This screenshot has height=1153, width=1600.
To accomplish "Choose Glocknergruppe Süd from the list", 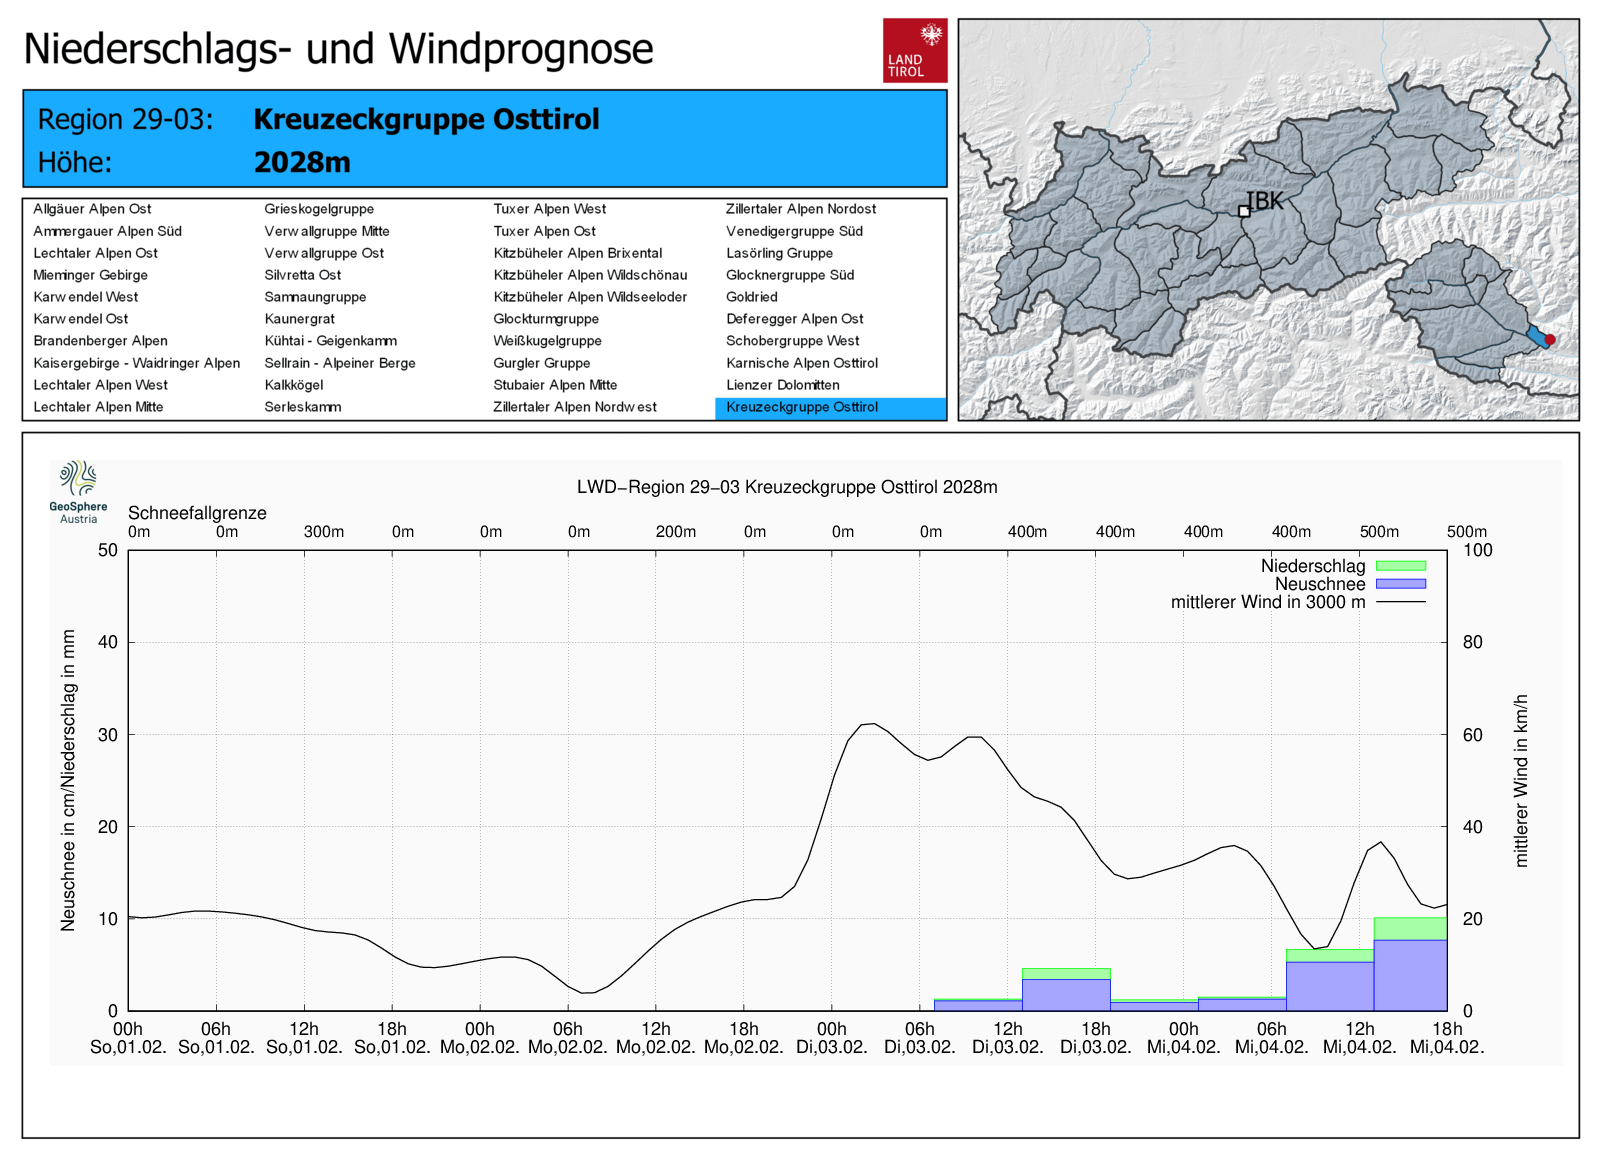I will (789, 275).
